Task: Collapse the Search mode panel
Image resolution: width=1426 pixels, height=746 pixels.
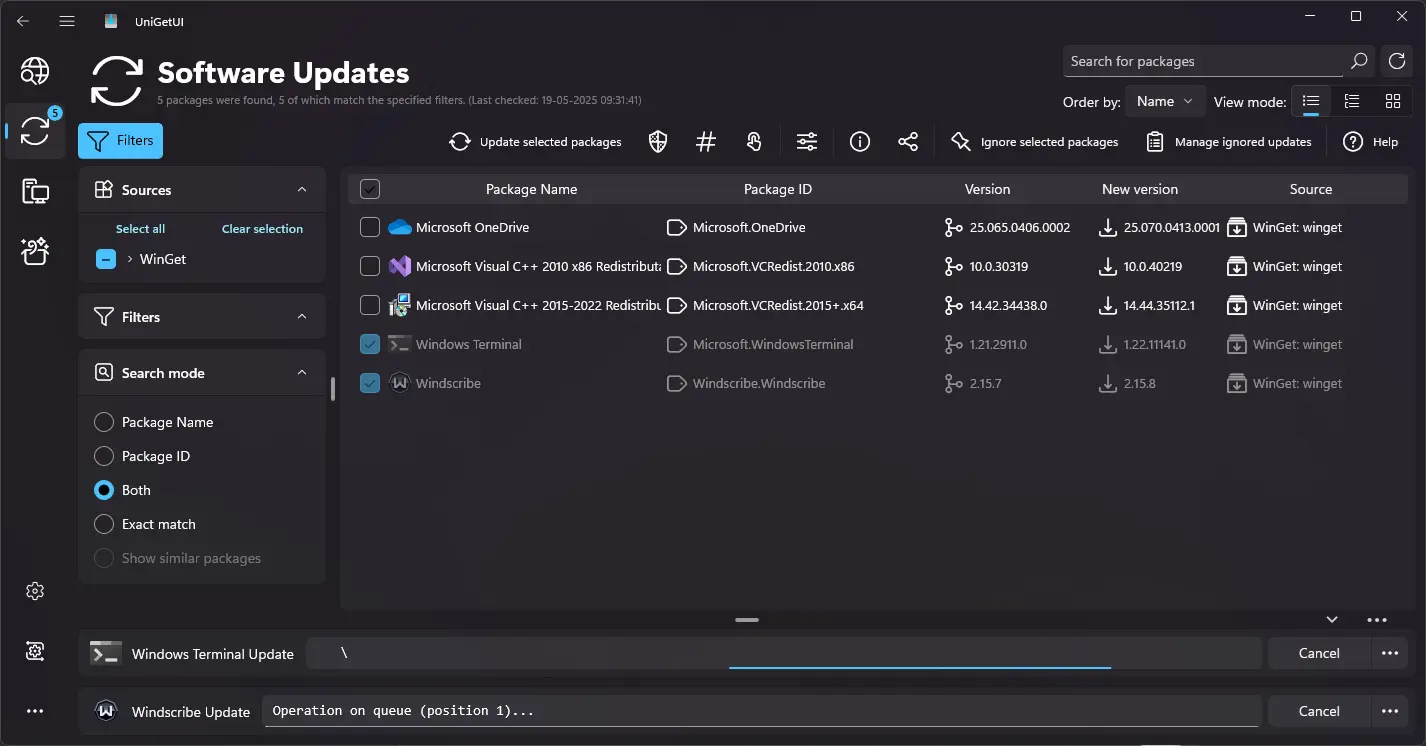Action: point(302,373)
